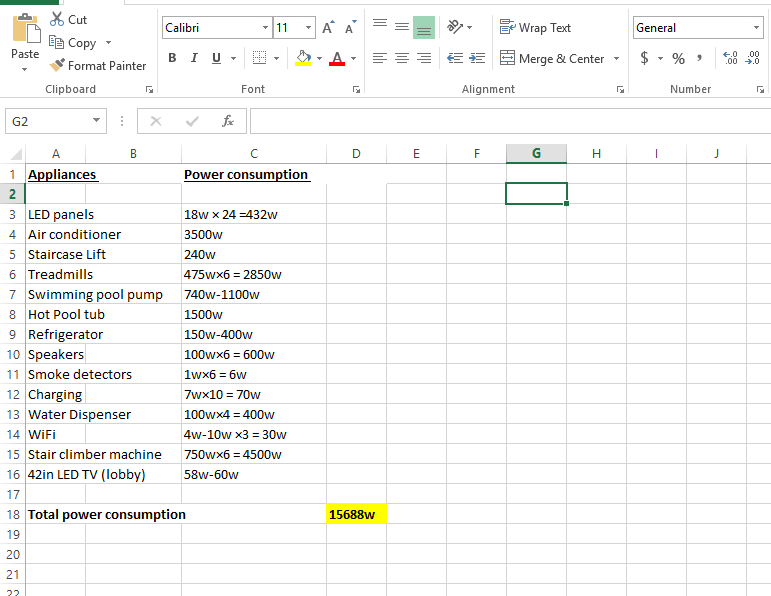Viewport: 771px width, 596px height.
Task: Select cell '42in LED TV (lobby)'
Action: click(87, 475)
